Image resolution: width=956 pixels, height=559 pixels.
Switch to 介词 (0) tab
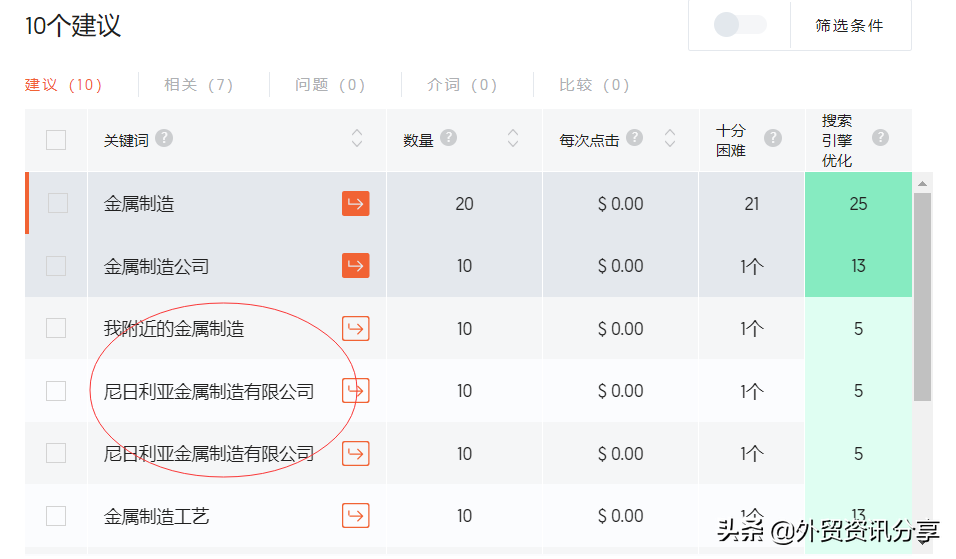click(x=462, y=85)
